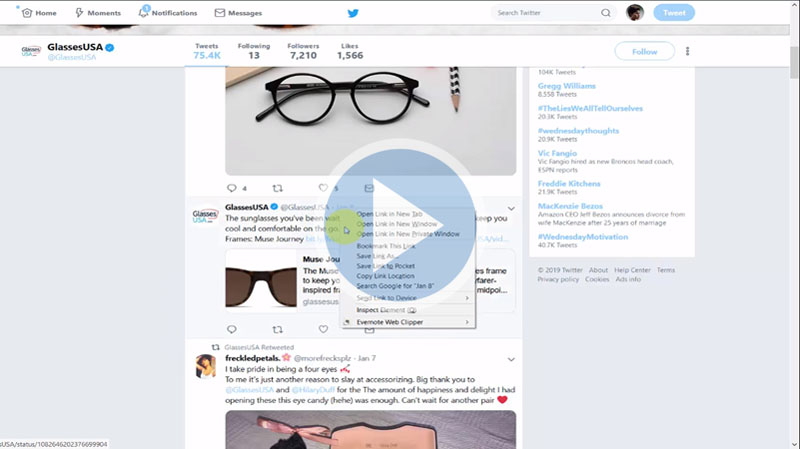Open the three-dot profile options menu

point(688,51)
